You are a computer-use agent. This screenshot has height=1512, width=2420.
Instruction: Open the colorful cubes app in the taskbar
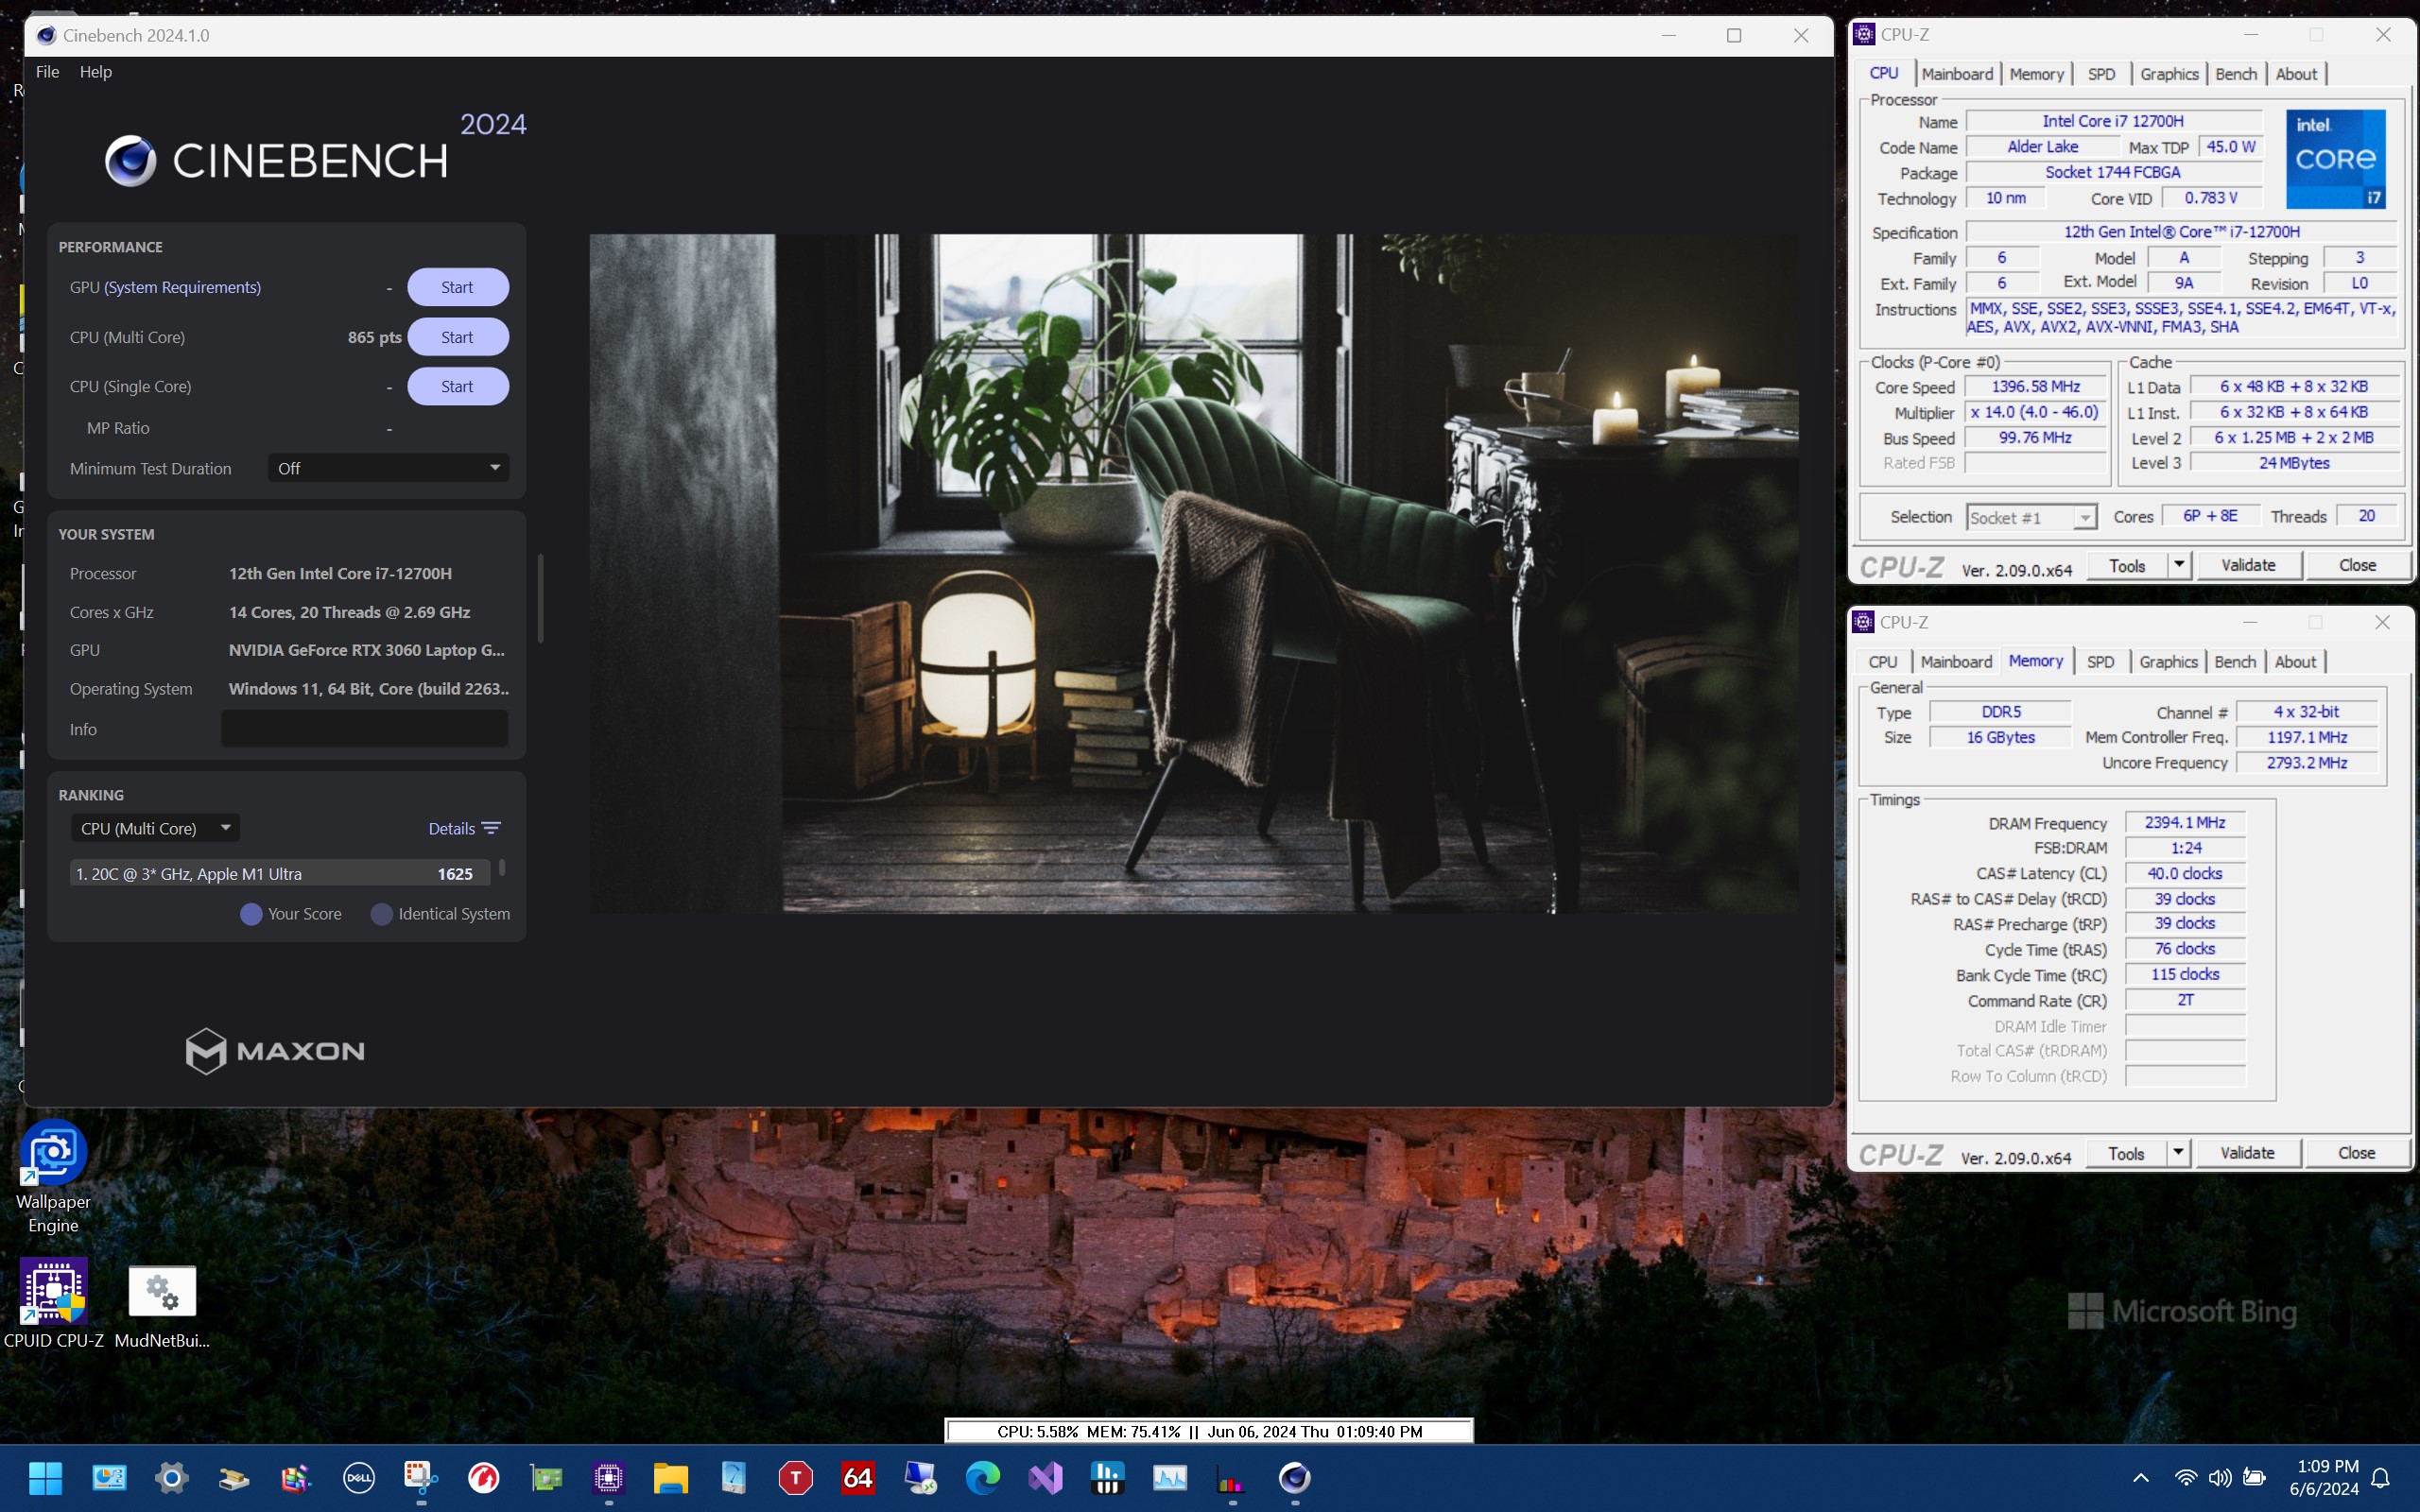[297, 1477]
